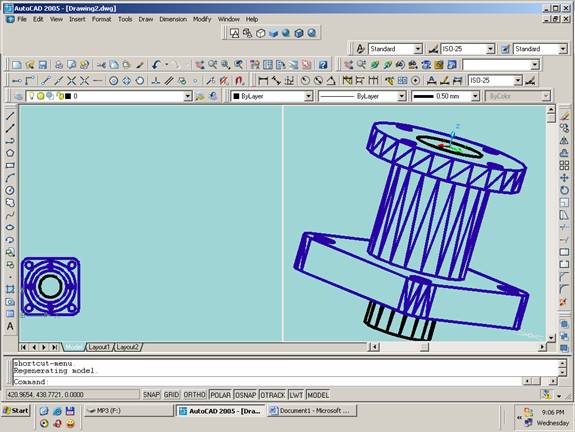Image resolution: width=575 pixels, height=432 pixels.
Task: Switch to the Layout2 tab
Action: click(x=127, y=347)
